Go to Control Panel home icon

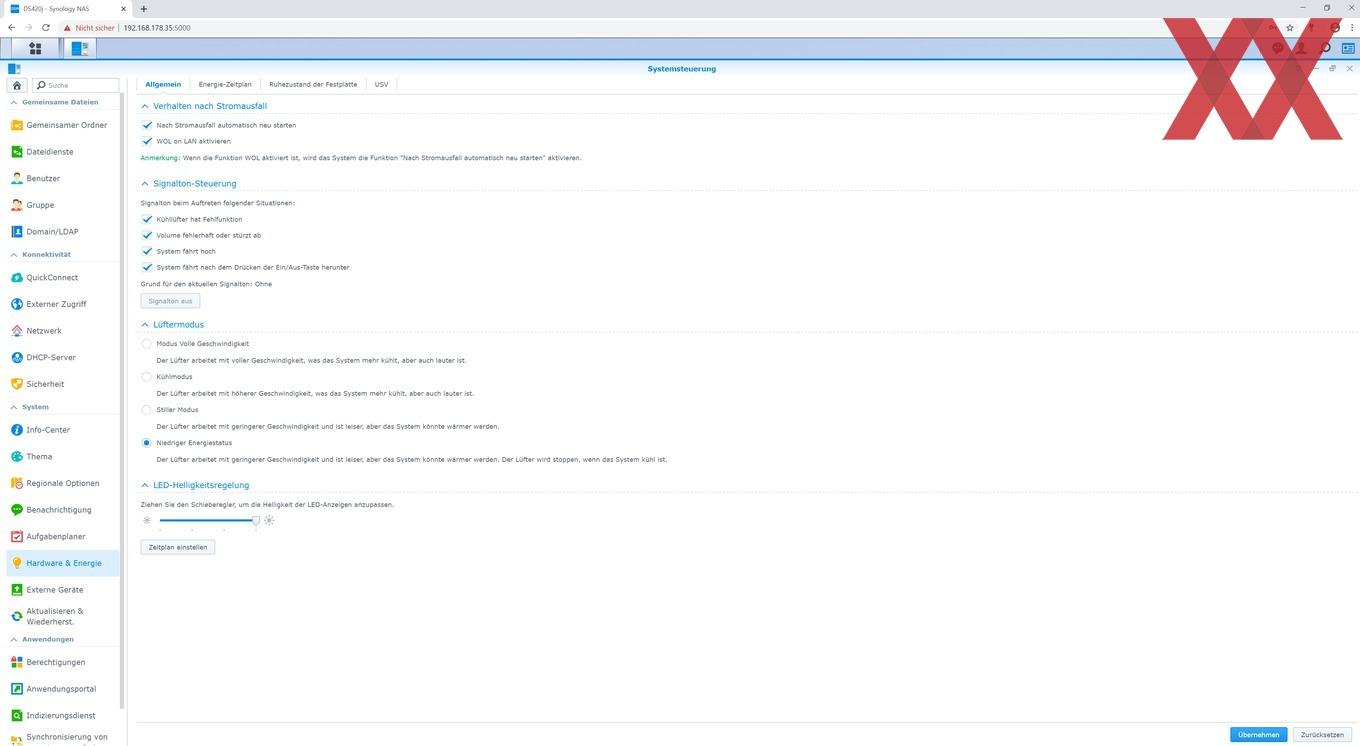17,85
